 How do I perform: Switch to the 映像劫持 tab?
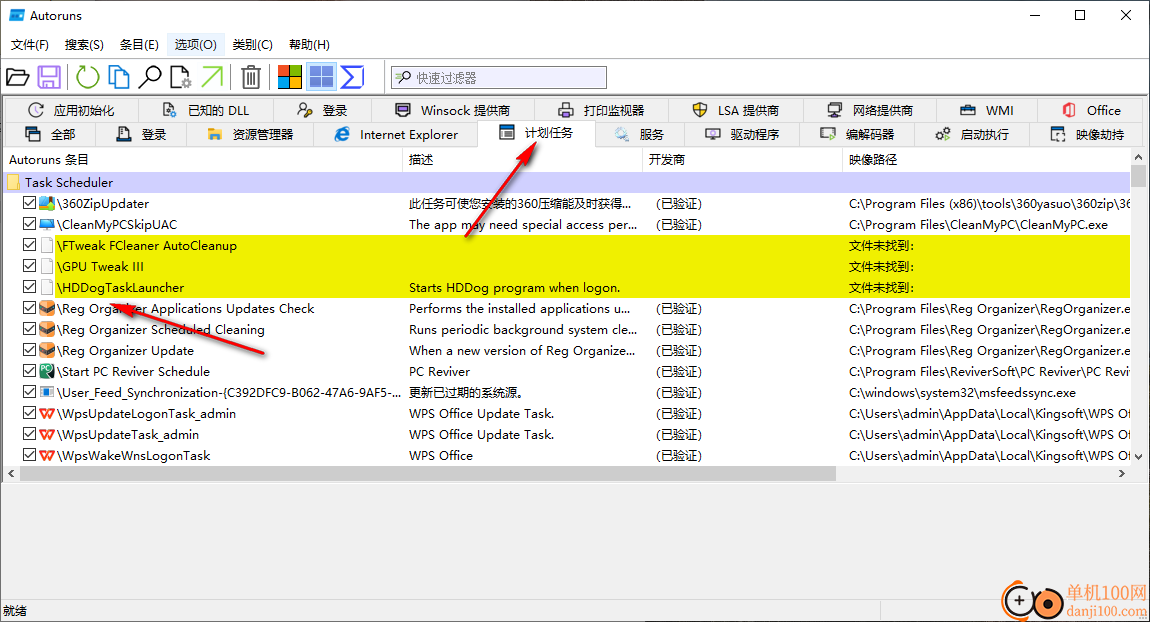tap(1087, 134)
